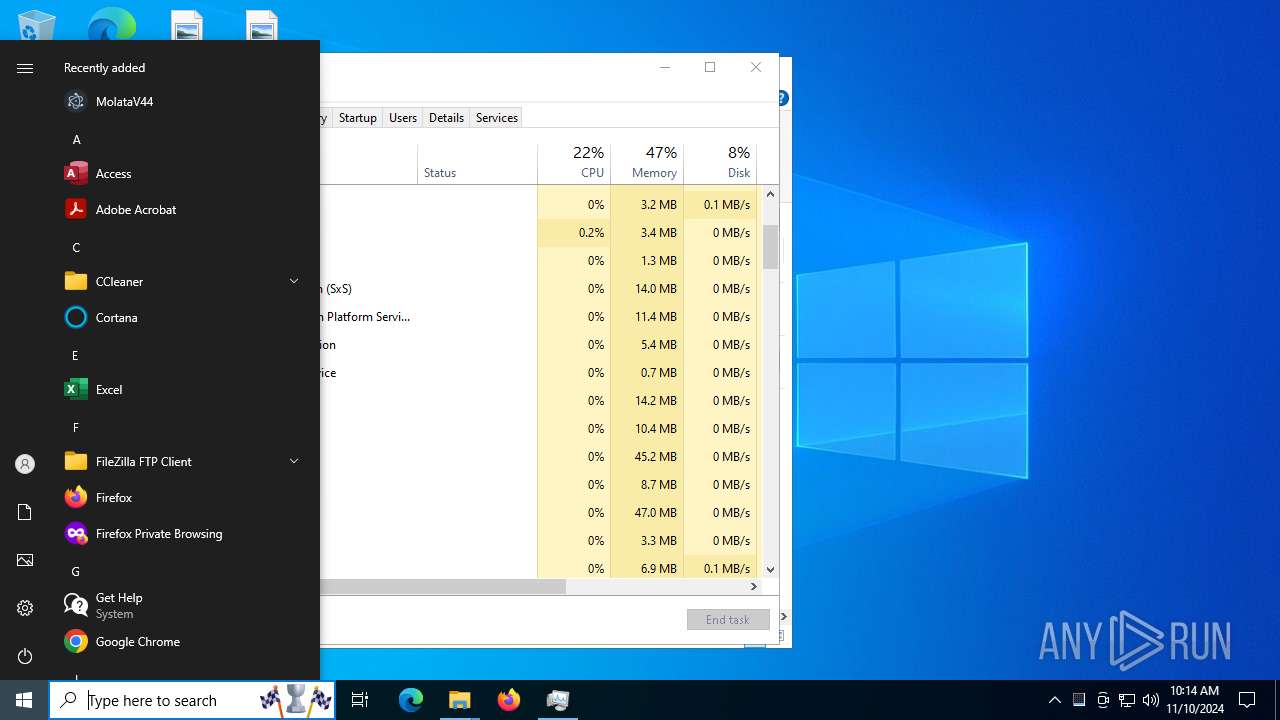The width and height of the screenshot is (1280, 720).
Task: Click the Windows Start button
Action: 24,700
